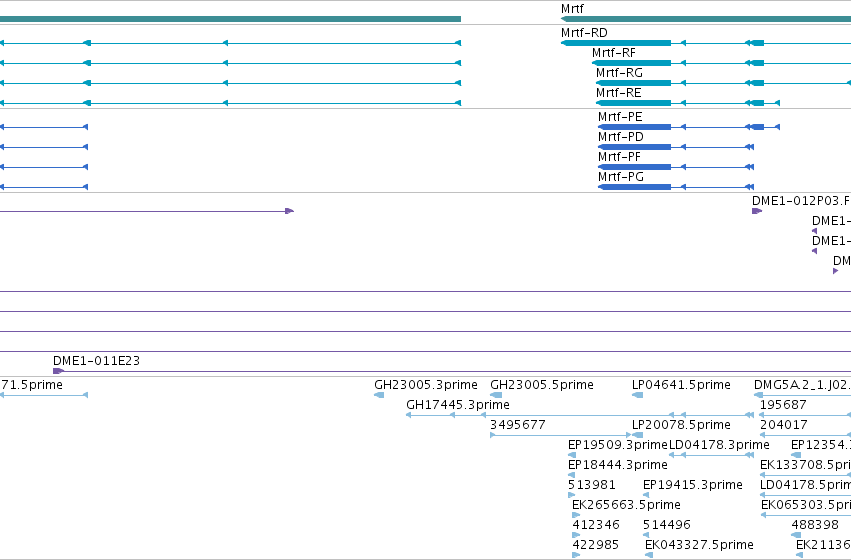This screenshot has height=560, width=851.
Task: Click the 514496 feature label
Action: (x=666, y=525)
